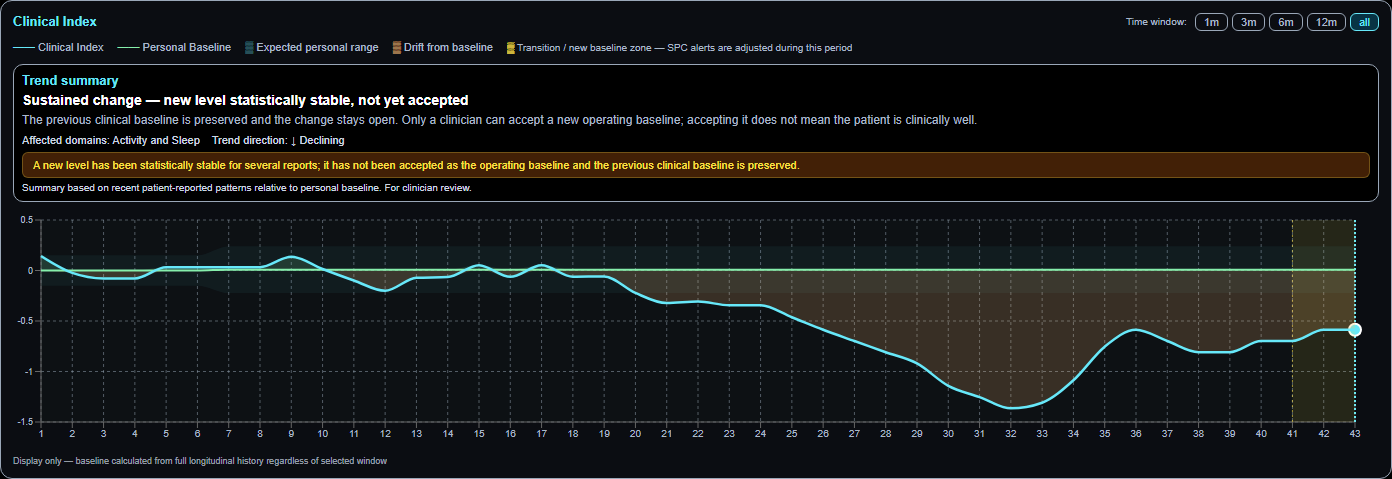Select the 6m time window
The width and height of the screenshot is (1392, 479).
click(1285, 22)
